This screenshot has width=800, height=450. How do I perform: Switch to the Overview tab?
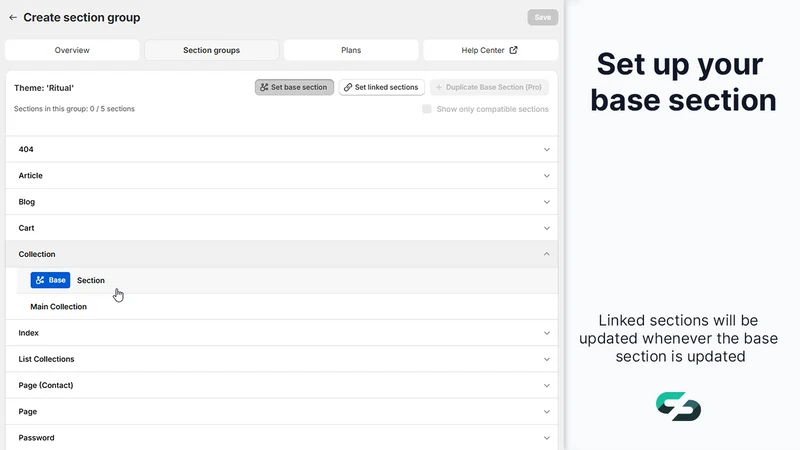coord(72,50)
